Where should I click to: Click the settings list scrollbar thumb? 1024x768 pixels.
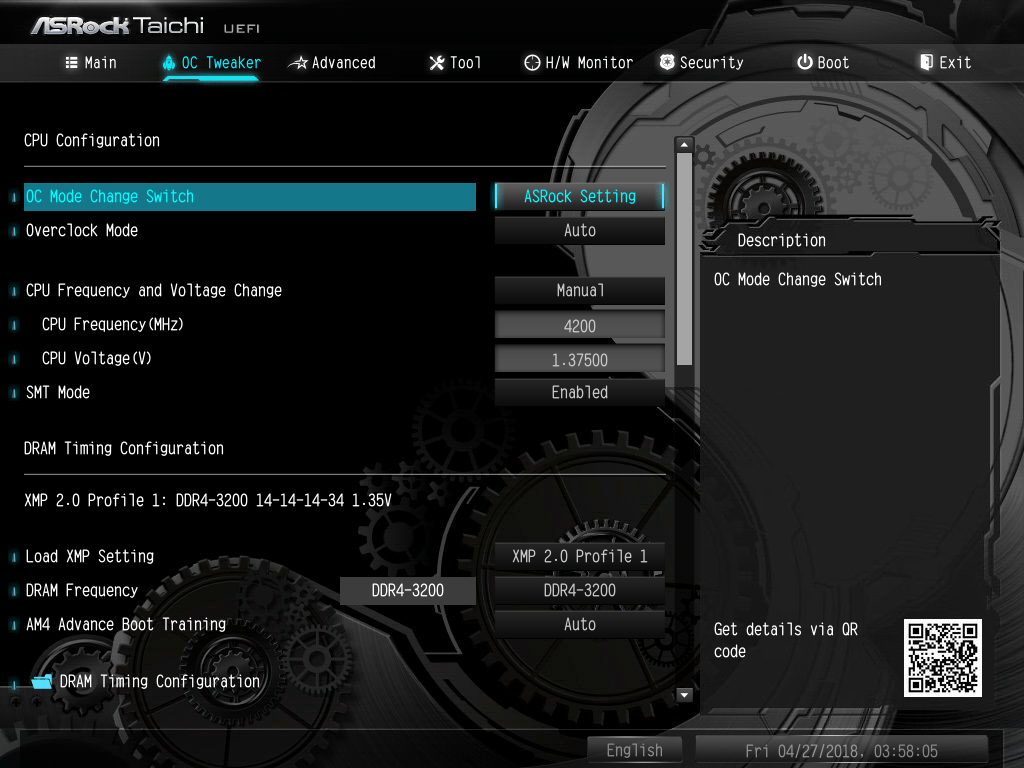coord(684,259)
